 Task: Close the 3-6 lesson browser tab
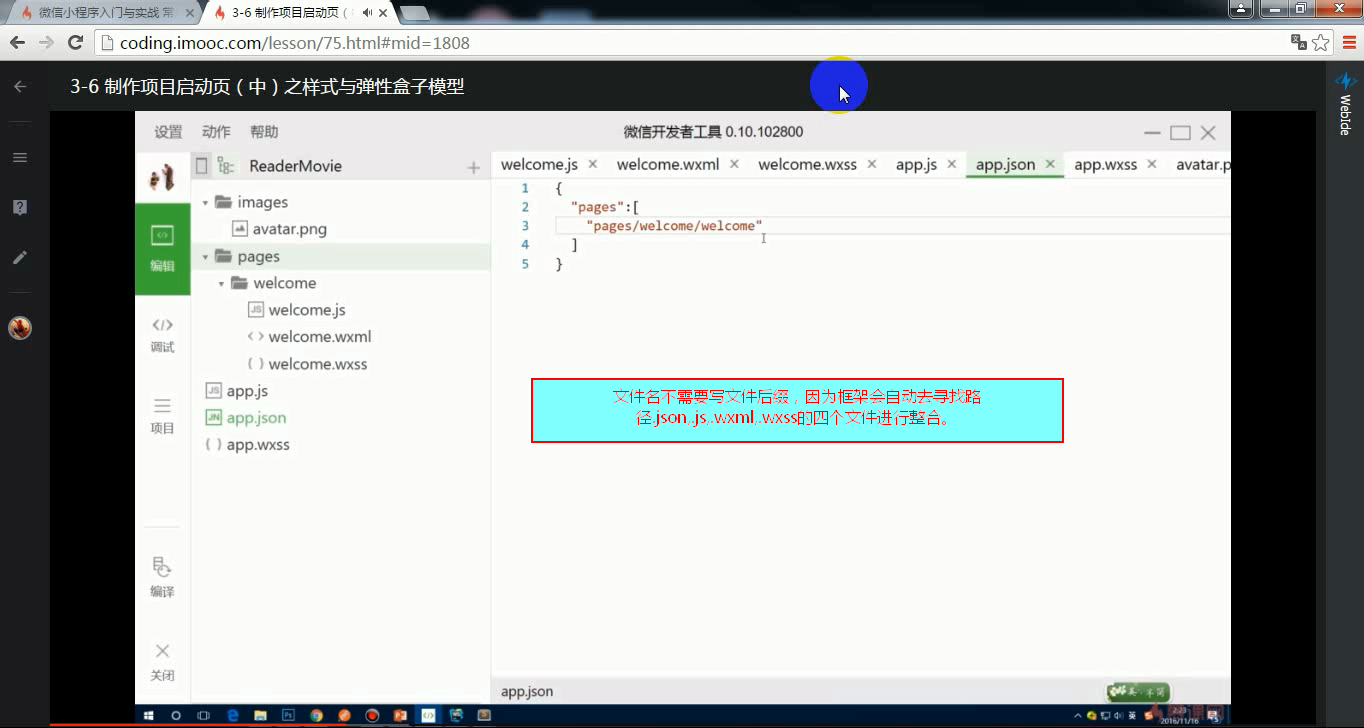pos(384,13)
